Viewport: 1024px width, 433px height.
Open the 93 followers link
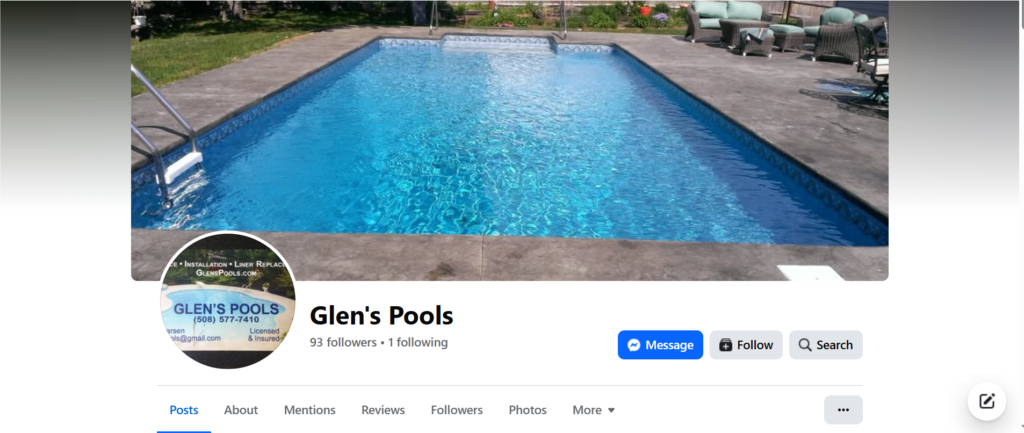click(x=344, y=342)
